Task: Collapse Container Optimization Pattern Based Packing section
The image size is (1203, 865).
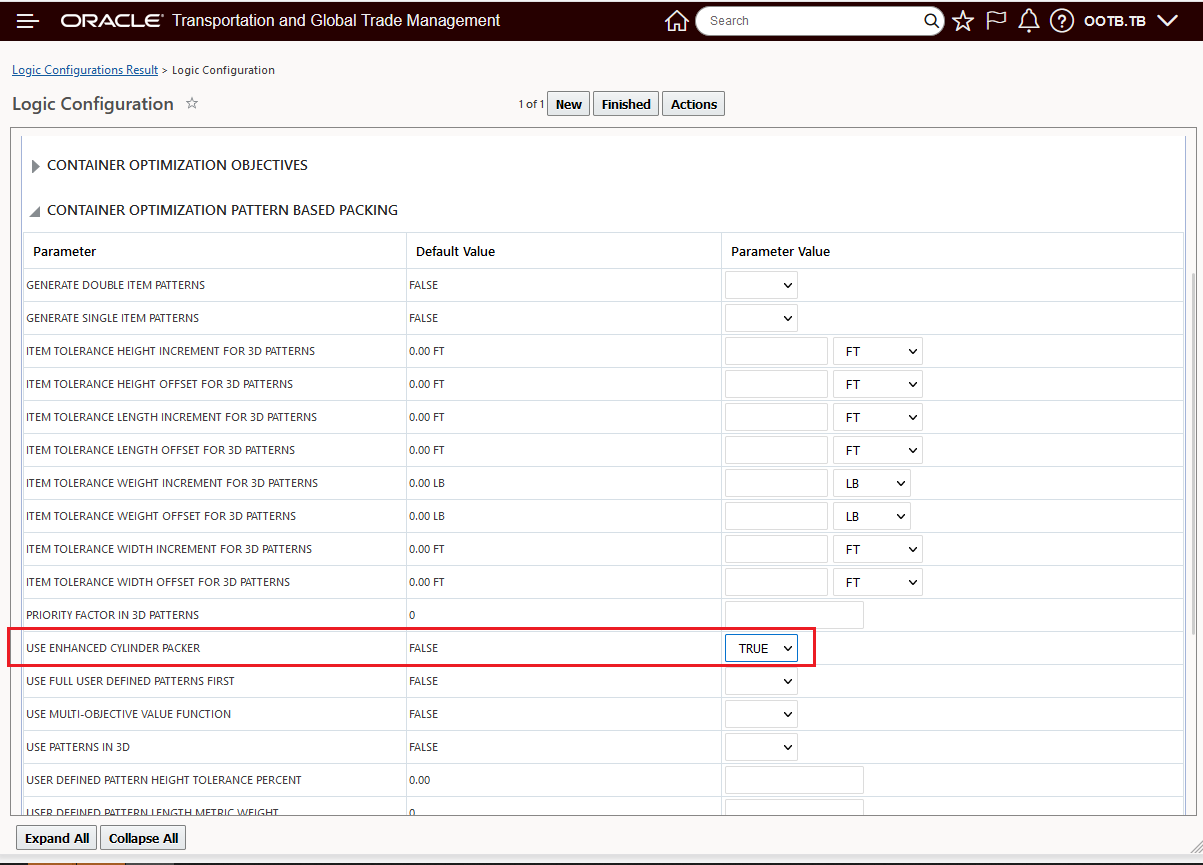Action: (36, 211)
